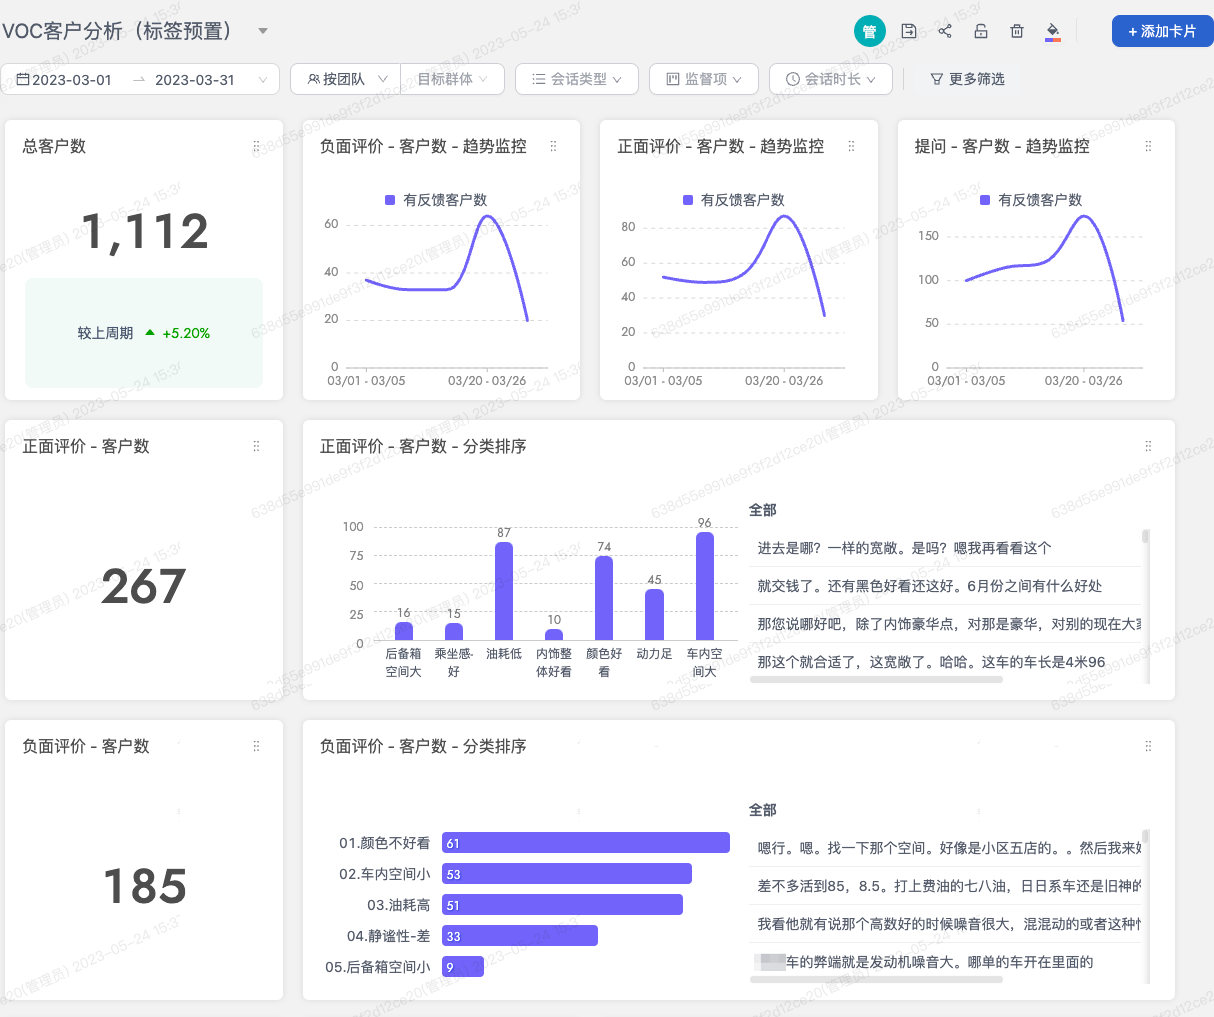Click the horizontal scrollbar under positive comments
This screenshot has width=1214, height=1017.
click(x=876, y=680)
